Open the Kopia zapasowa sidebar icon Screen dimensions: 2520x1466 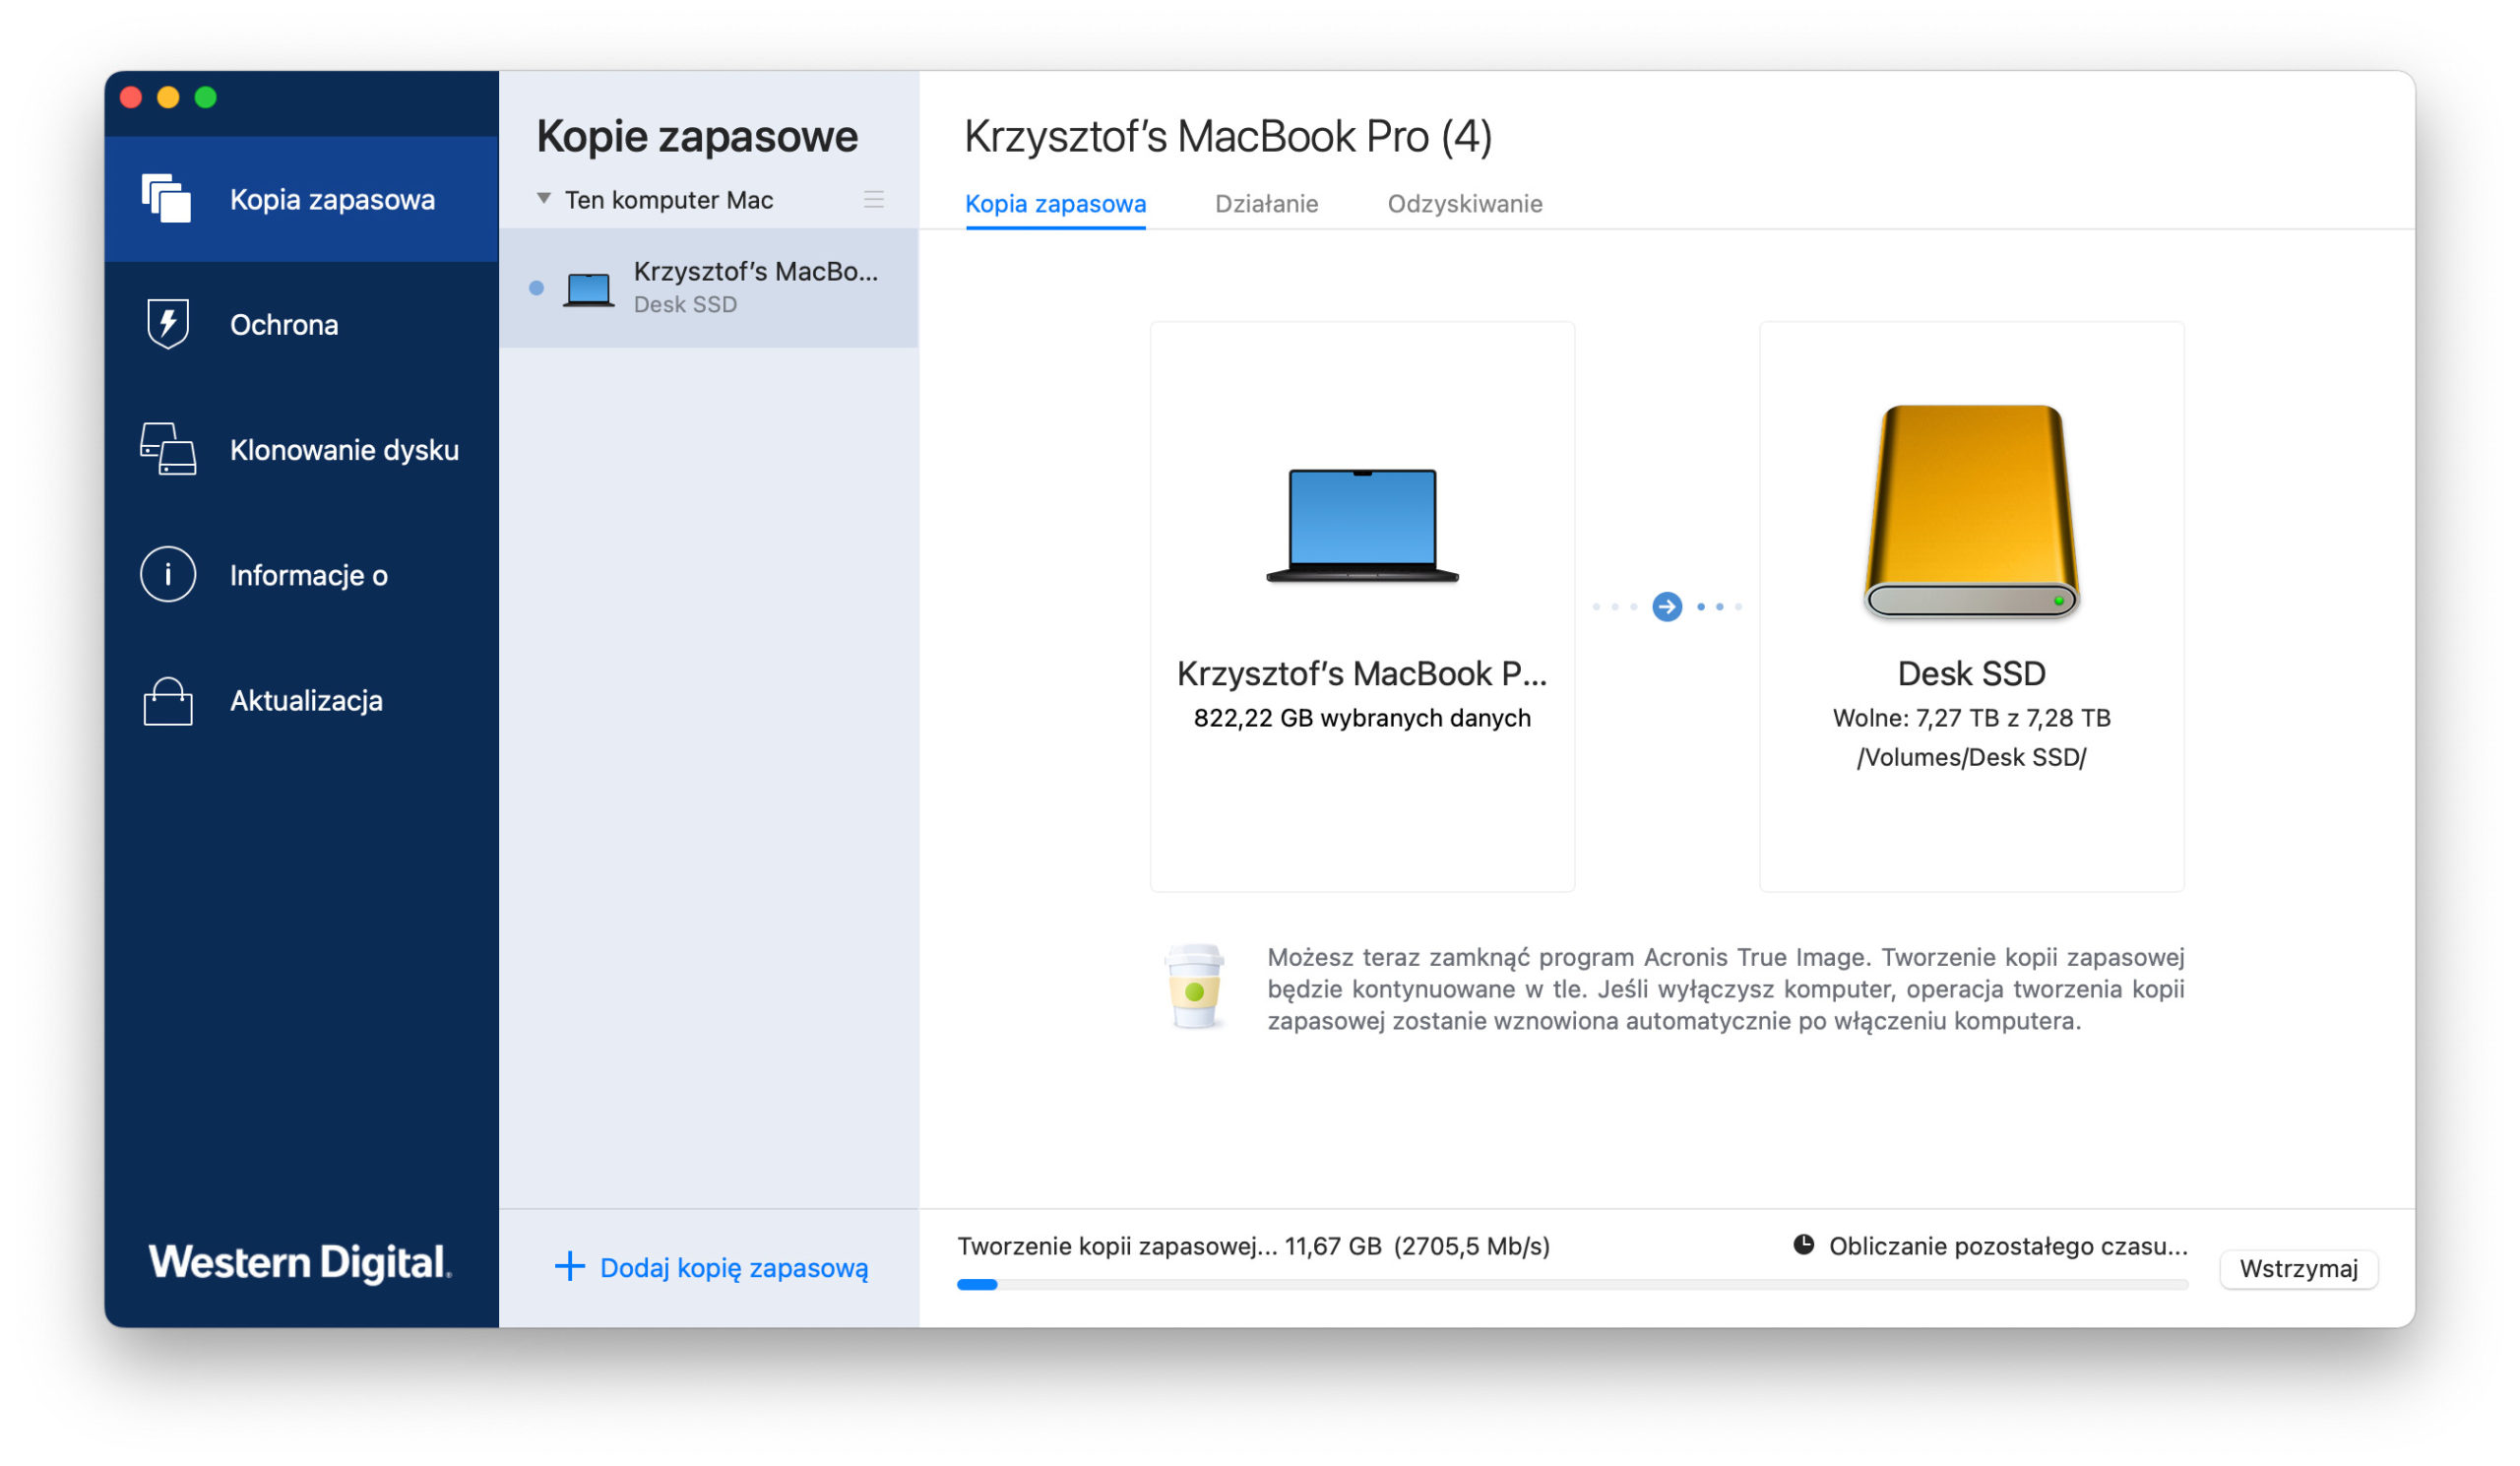tap(166, 198)
